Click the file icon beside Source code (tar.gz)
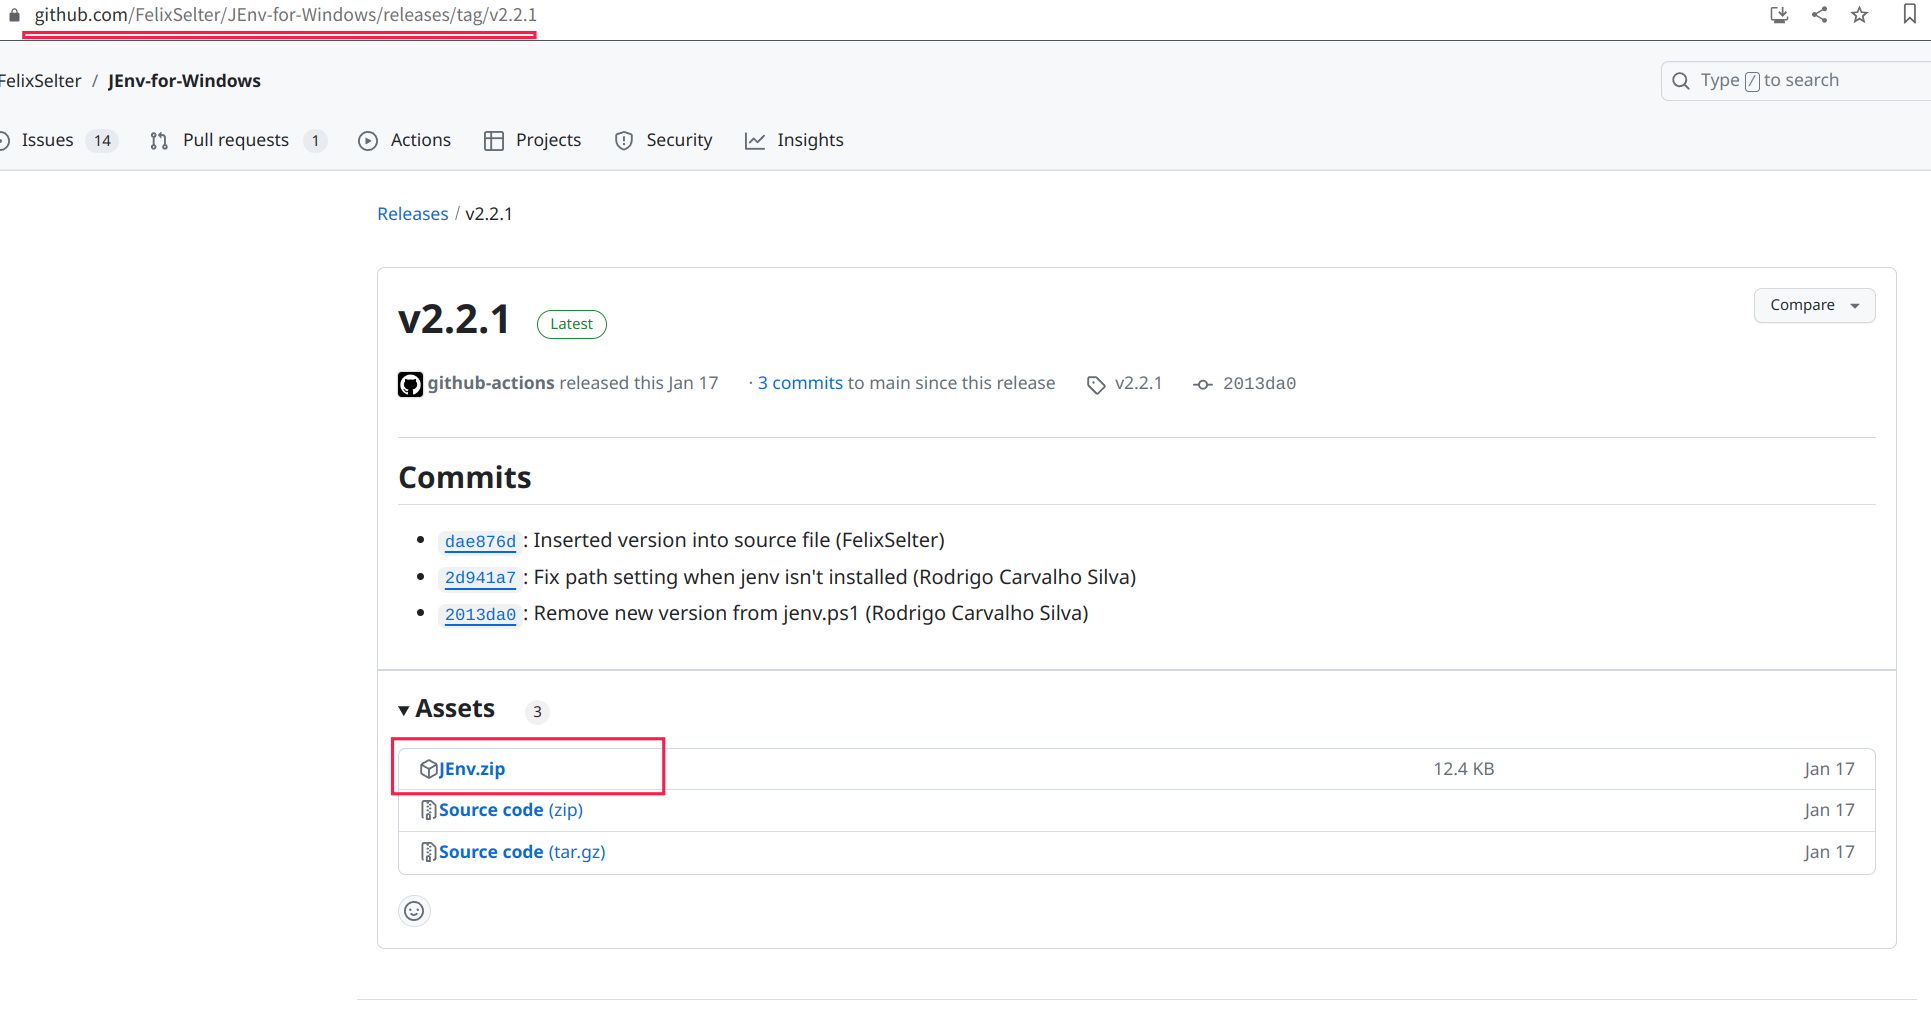The width and height of the screenshot is (1931, 1030). [x=429, y=852]
